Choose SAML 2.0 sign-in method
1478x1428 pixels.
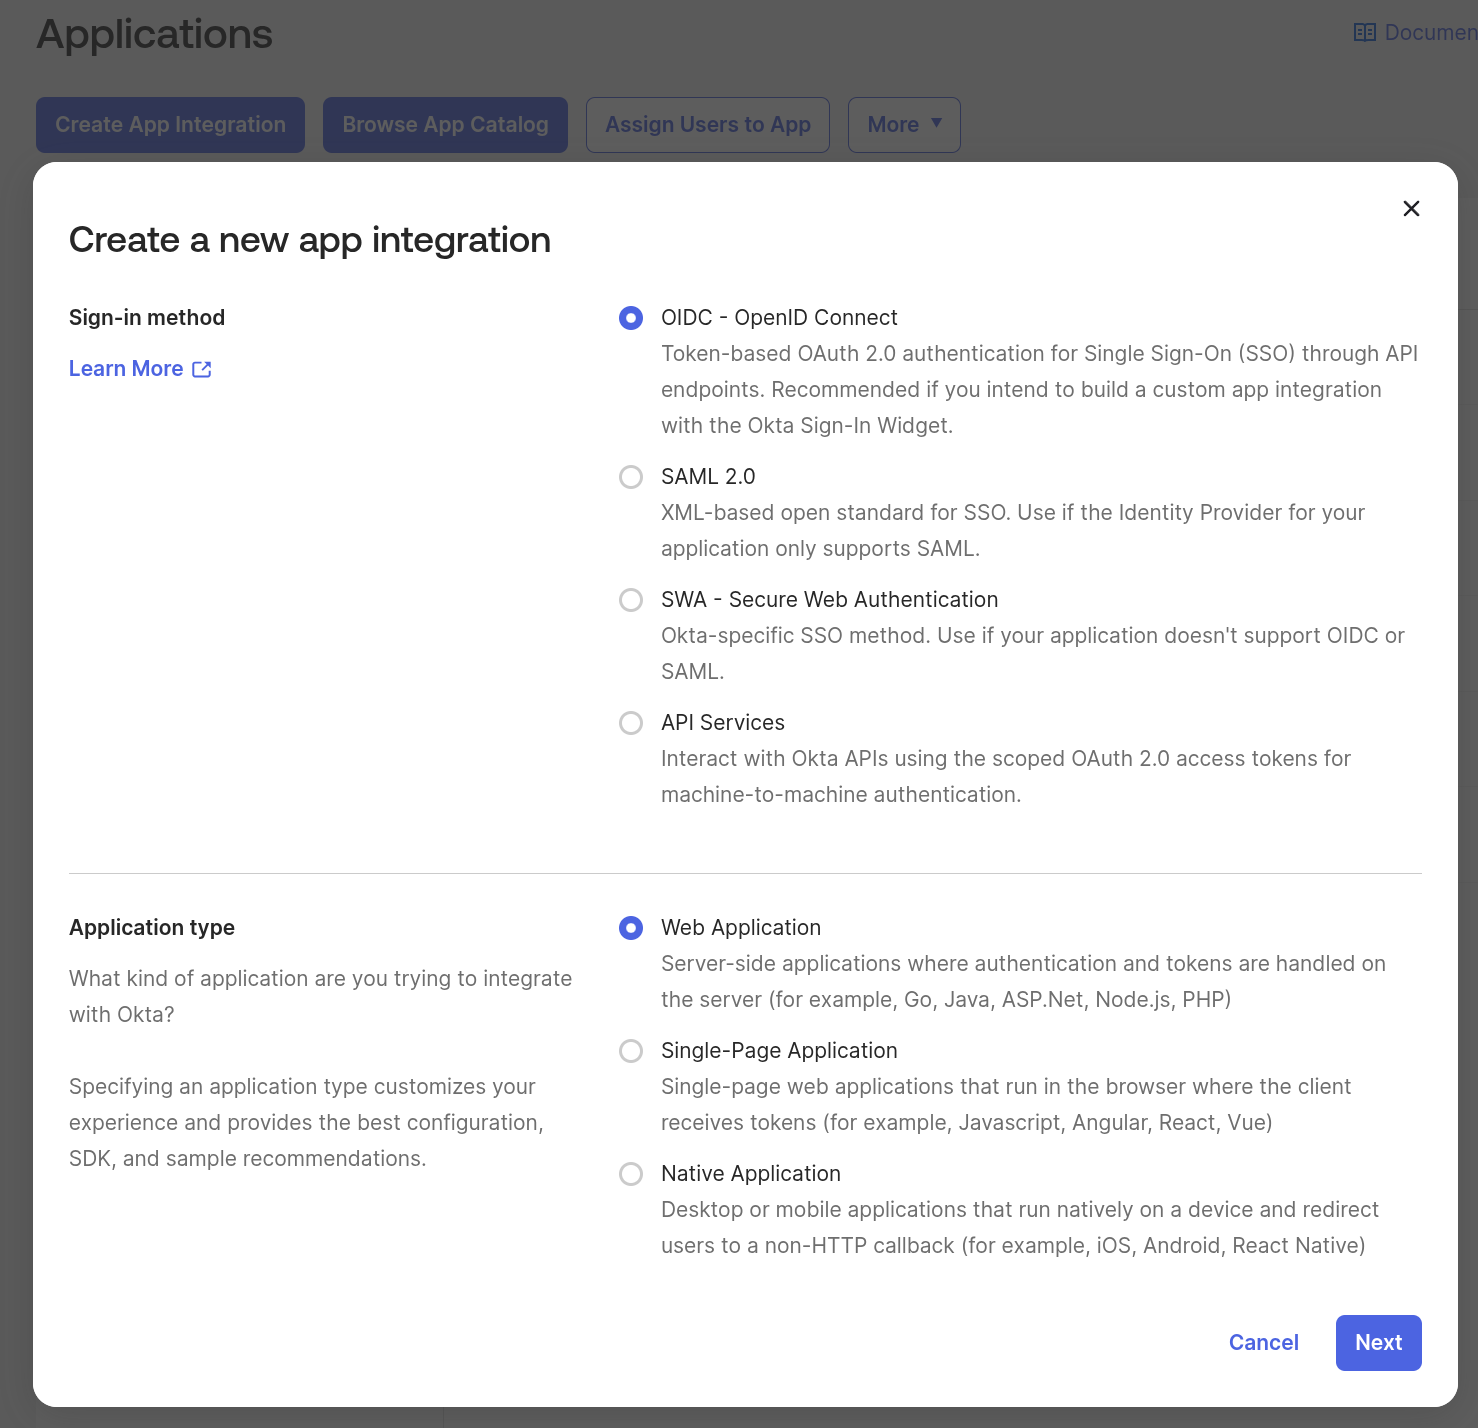pyautogui.click(x=631, y=477)
